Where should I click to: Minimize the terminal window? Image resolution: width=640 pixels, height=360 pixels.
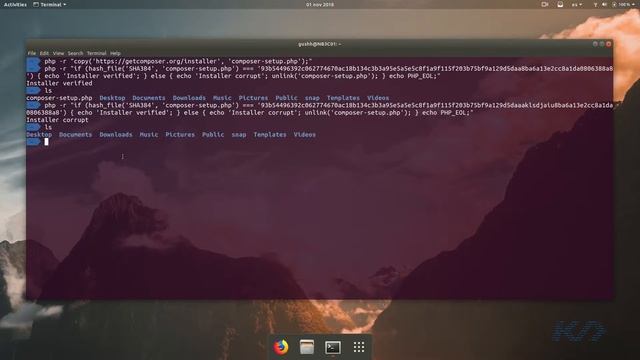click(595, 44)
